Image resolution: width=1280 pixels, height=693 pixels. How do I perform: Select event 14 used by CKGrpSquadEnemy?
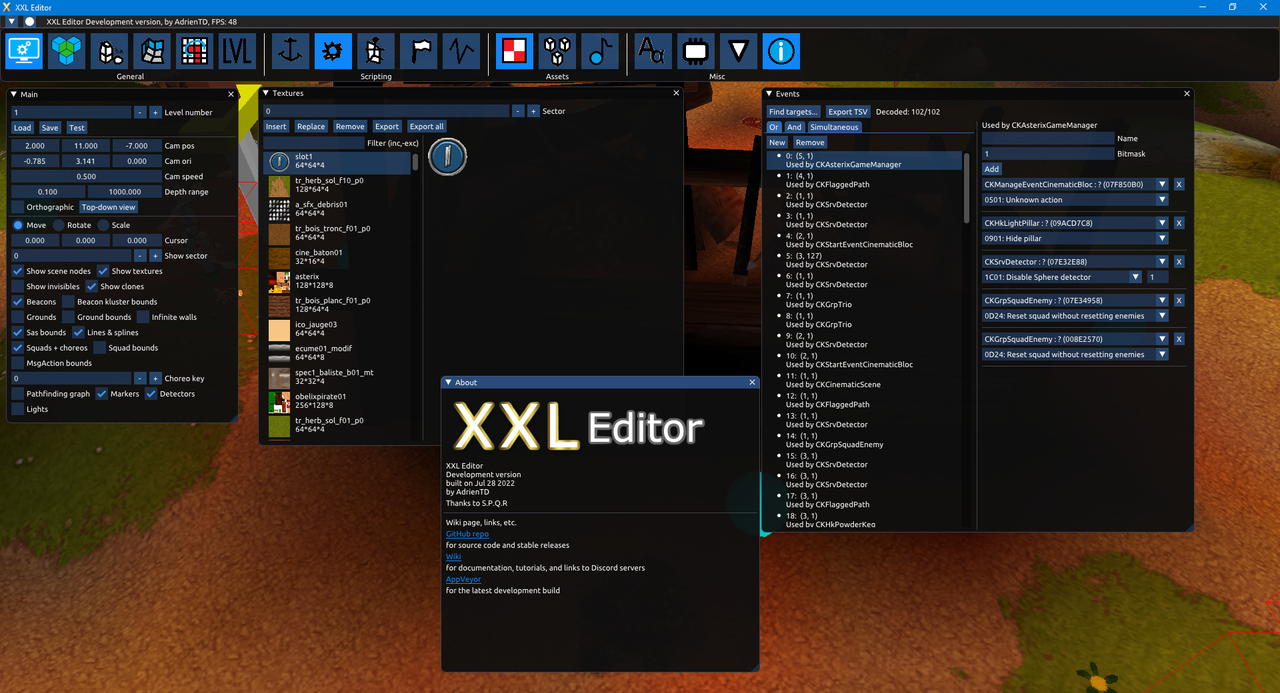864,440
